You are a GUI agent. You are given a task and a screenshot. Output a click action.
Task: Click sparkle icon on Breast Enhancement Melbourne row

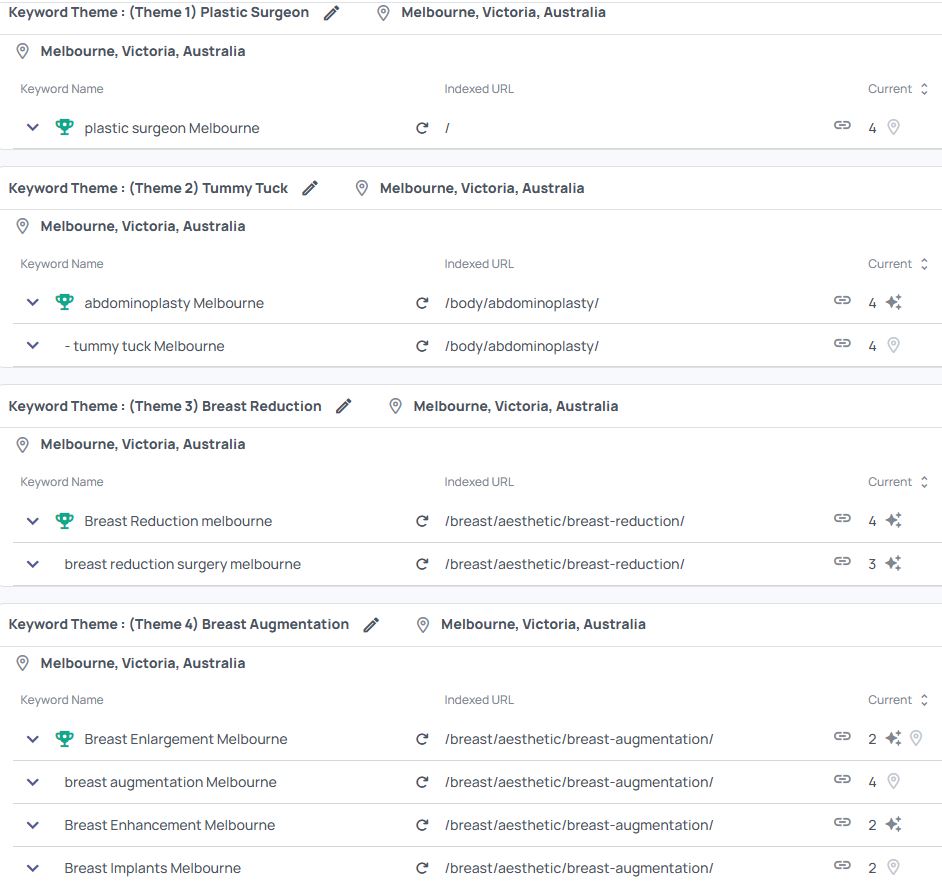[x=893, y=825]
